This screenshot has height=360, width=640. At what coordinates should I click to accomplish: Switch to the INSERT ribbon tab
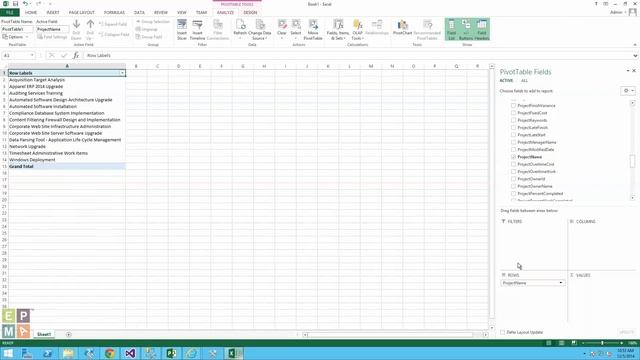(53, 12)
